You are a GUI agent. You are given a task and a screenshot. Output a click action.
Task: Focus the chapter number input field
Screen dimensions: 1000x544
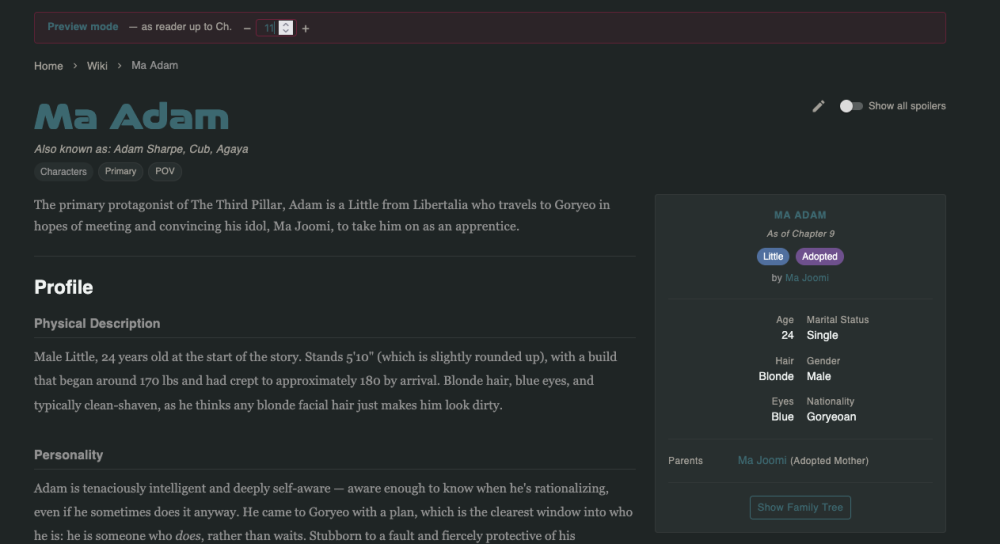pos(275,28)
